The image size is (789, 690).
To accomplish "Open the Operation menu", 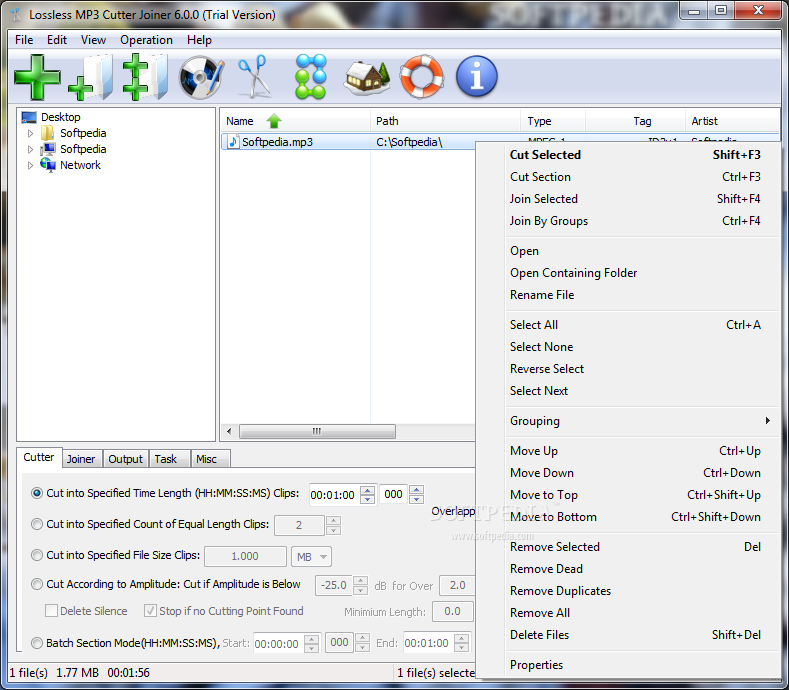I will point(146,40).
